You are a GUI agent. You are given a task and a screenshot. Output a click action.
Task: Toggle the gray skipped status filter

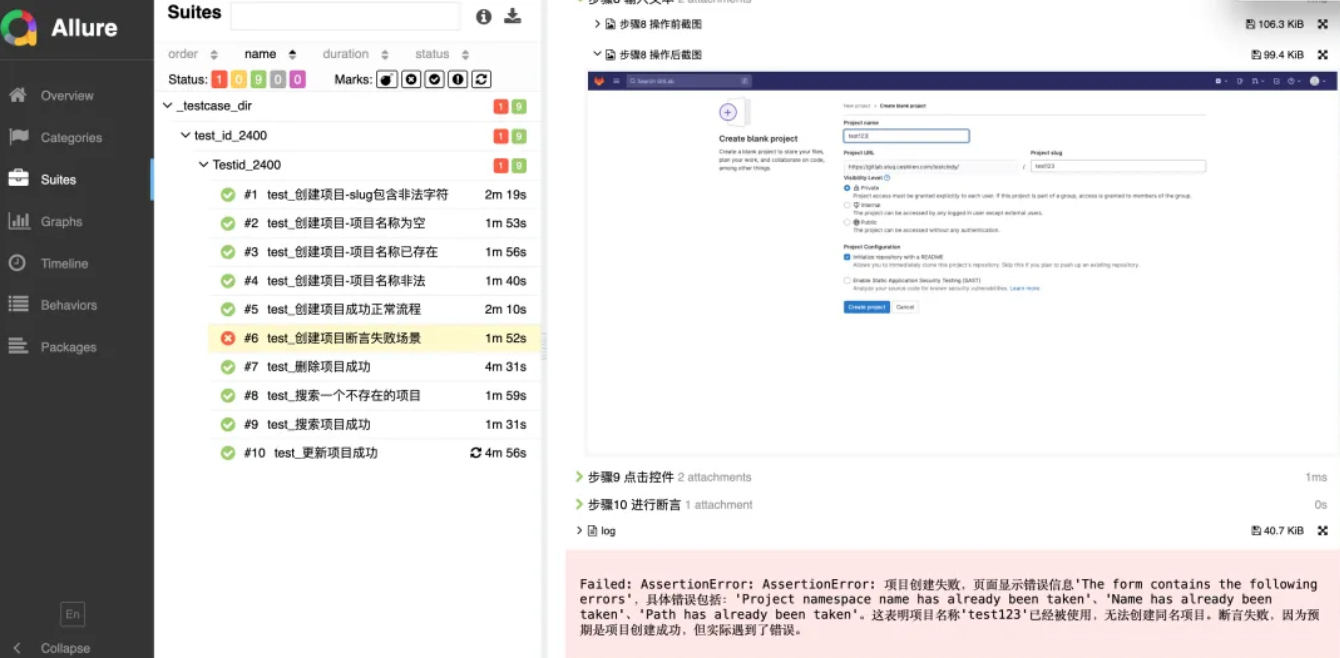click(278, 79)
